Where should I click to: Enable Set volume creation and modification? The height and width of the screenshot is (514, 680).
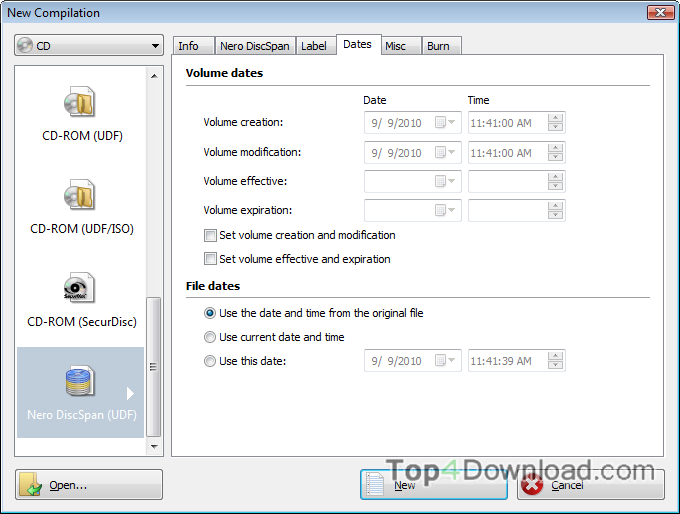click(x=210, y=236)
